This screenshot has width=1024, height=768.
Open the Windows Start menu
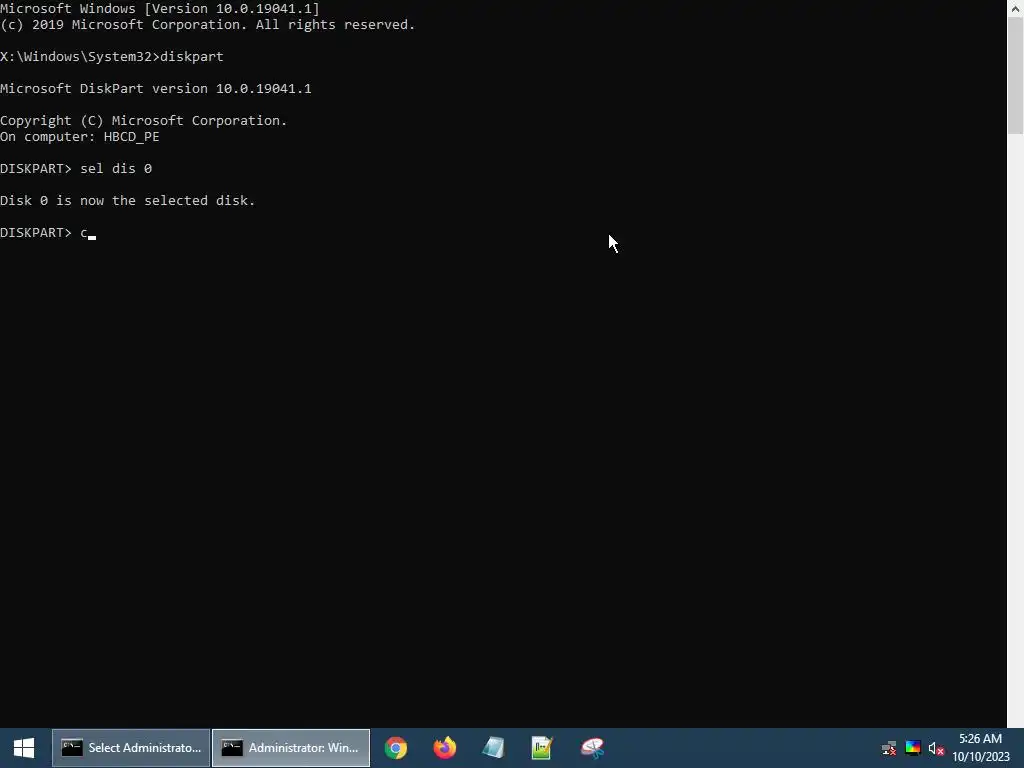coord(24,748)
